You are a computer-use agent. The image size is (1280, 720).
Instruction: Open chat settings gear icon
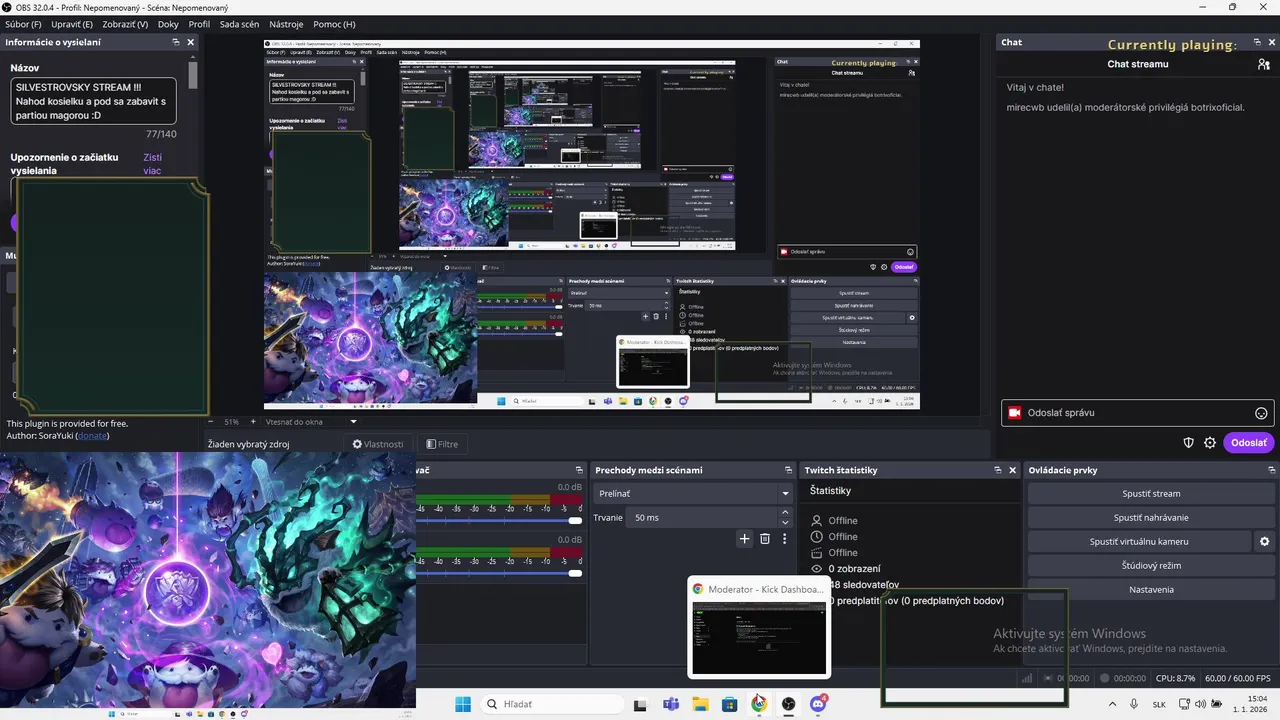coord(1210,443)
